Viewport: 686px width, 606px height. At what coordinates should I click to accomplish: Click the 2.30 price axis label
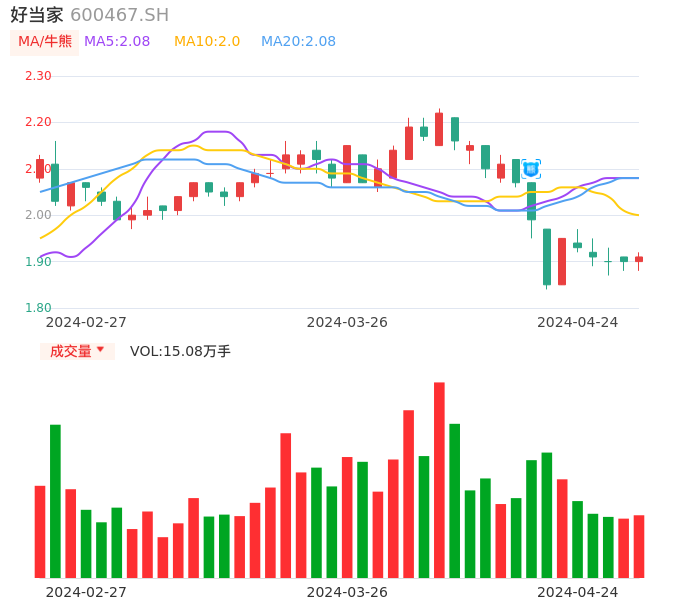tap(38, 76)
